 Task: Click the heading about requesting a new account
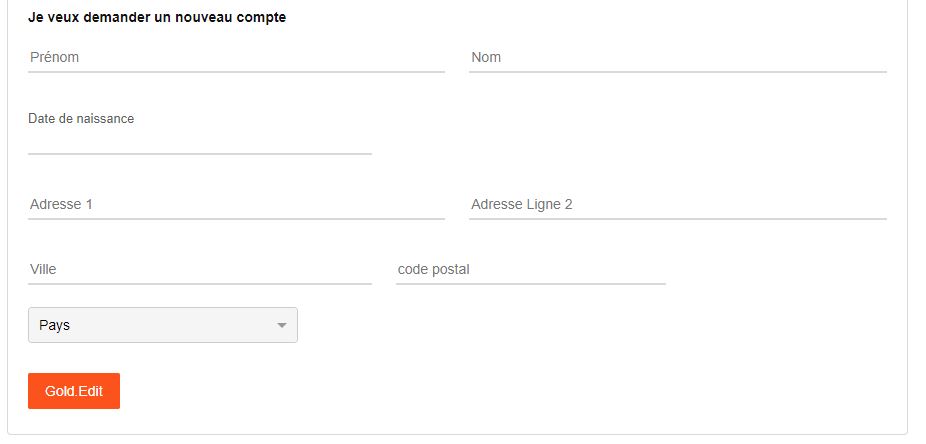click(x=157, y=18)
